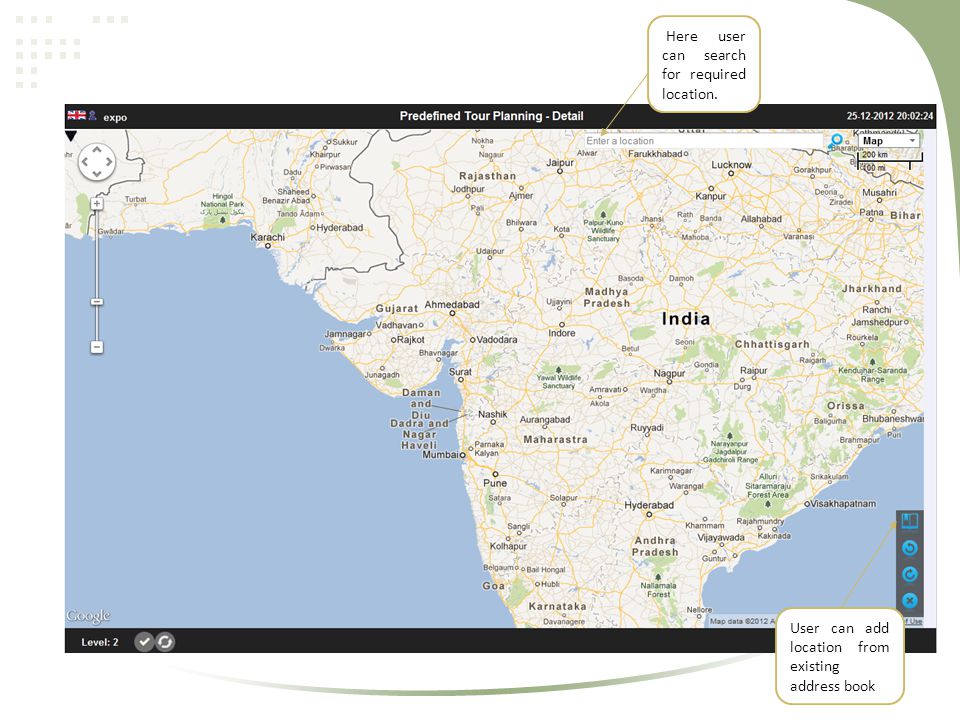Open the address book icon
Viewport: 960px width, 720px height.
pyautogui.click(x=910, y=521)
